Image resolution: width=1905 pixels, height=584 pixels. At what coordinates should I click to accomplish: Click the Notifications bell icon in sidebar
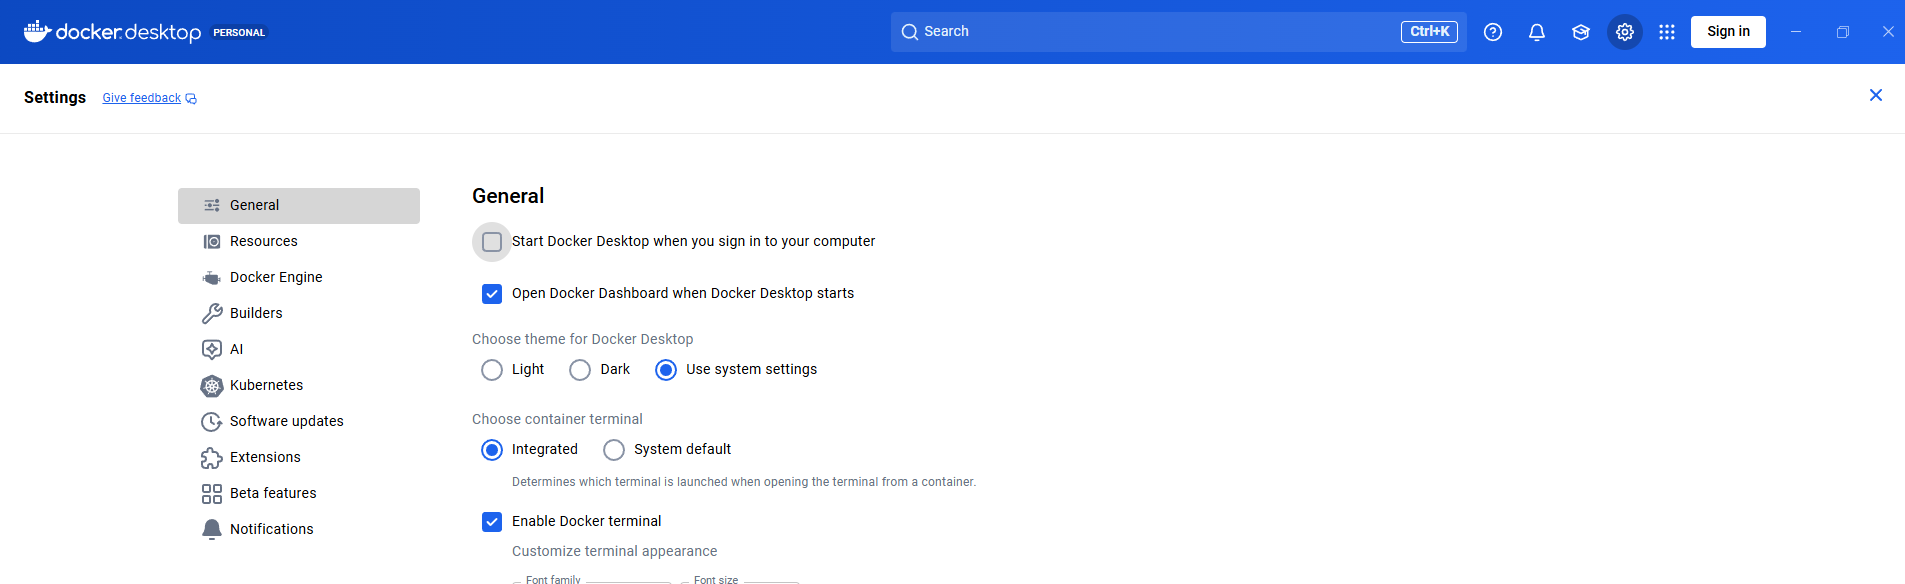point(212,529)
